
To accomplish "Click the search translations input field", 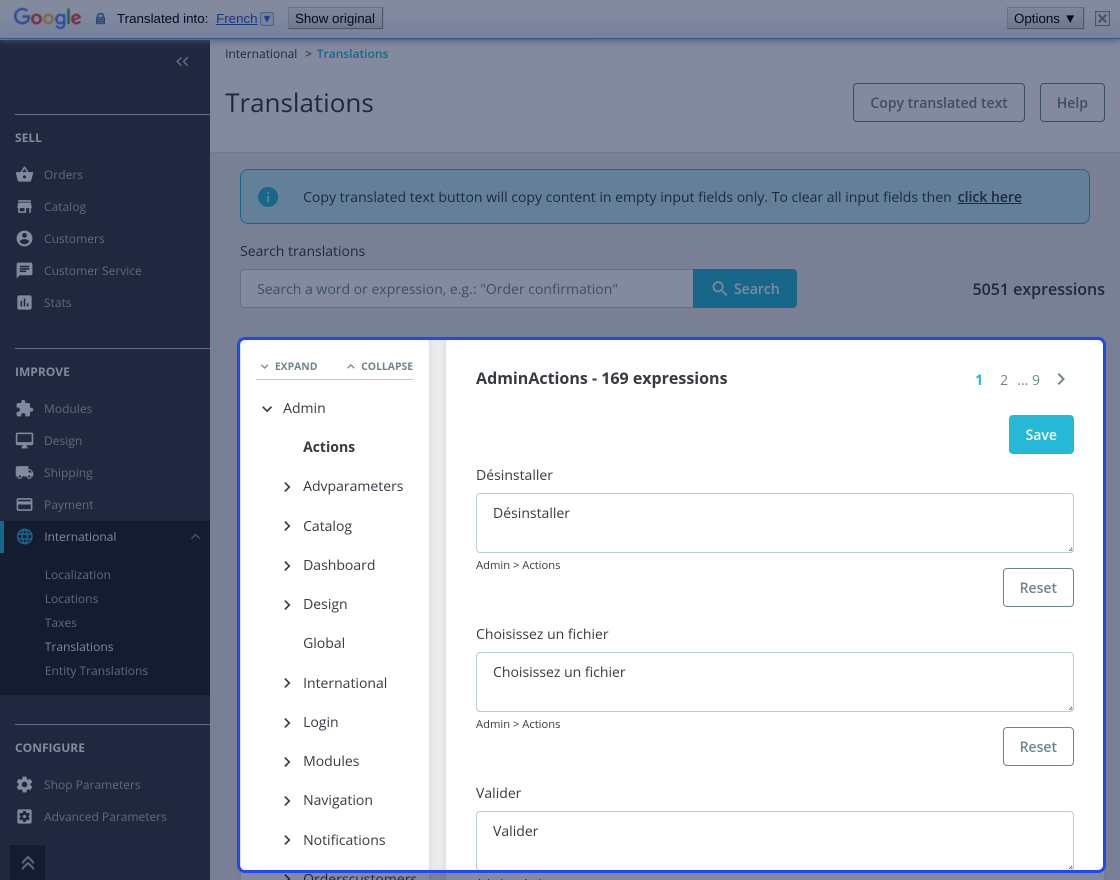I will point(466,289).
